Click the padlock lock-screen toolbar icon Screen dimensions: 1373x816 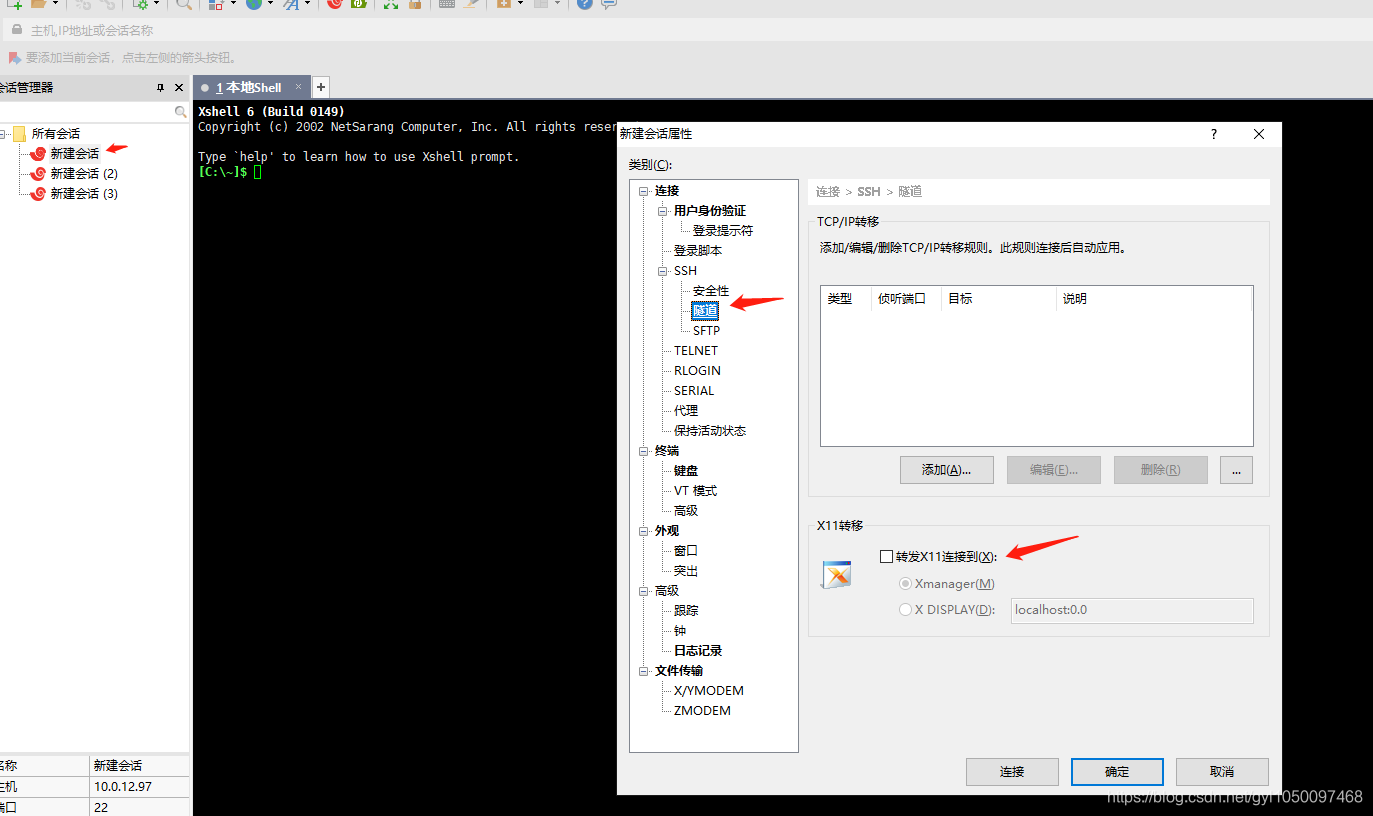(415, 4)
